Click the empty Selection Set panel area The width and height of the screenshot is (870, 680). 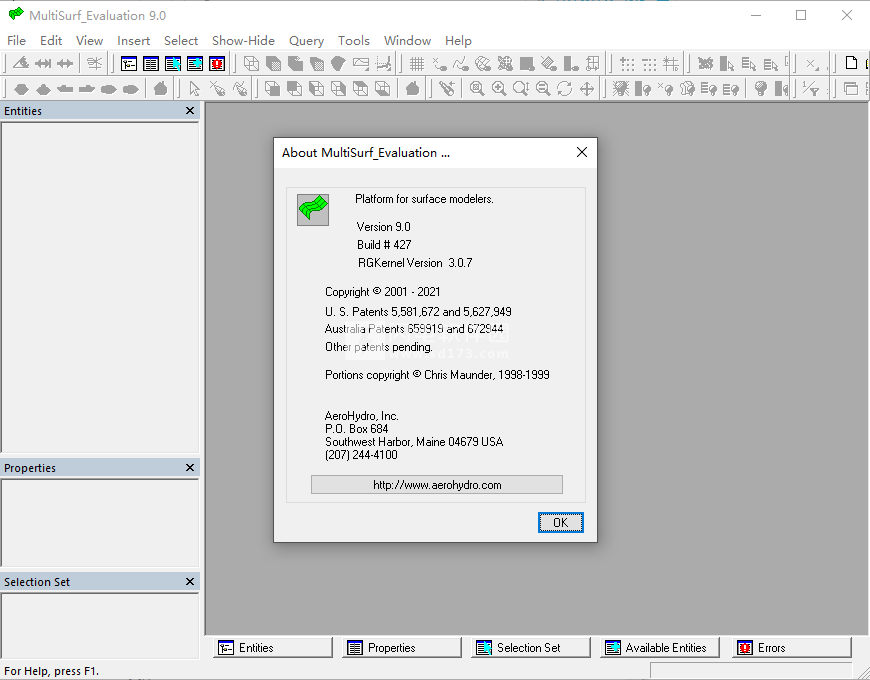(100, 625)
